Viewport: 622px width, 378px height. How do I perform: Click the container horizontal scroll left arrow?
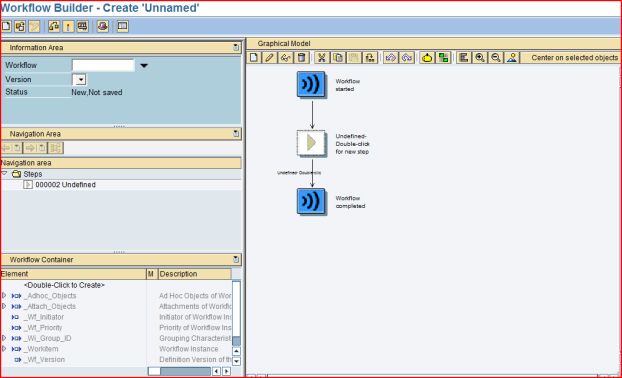pos(216,371)
